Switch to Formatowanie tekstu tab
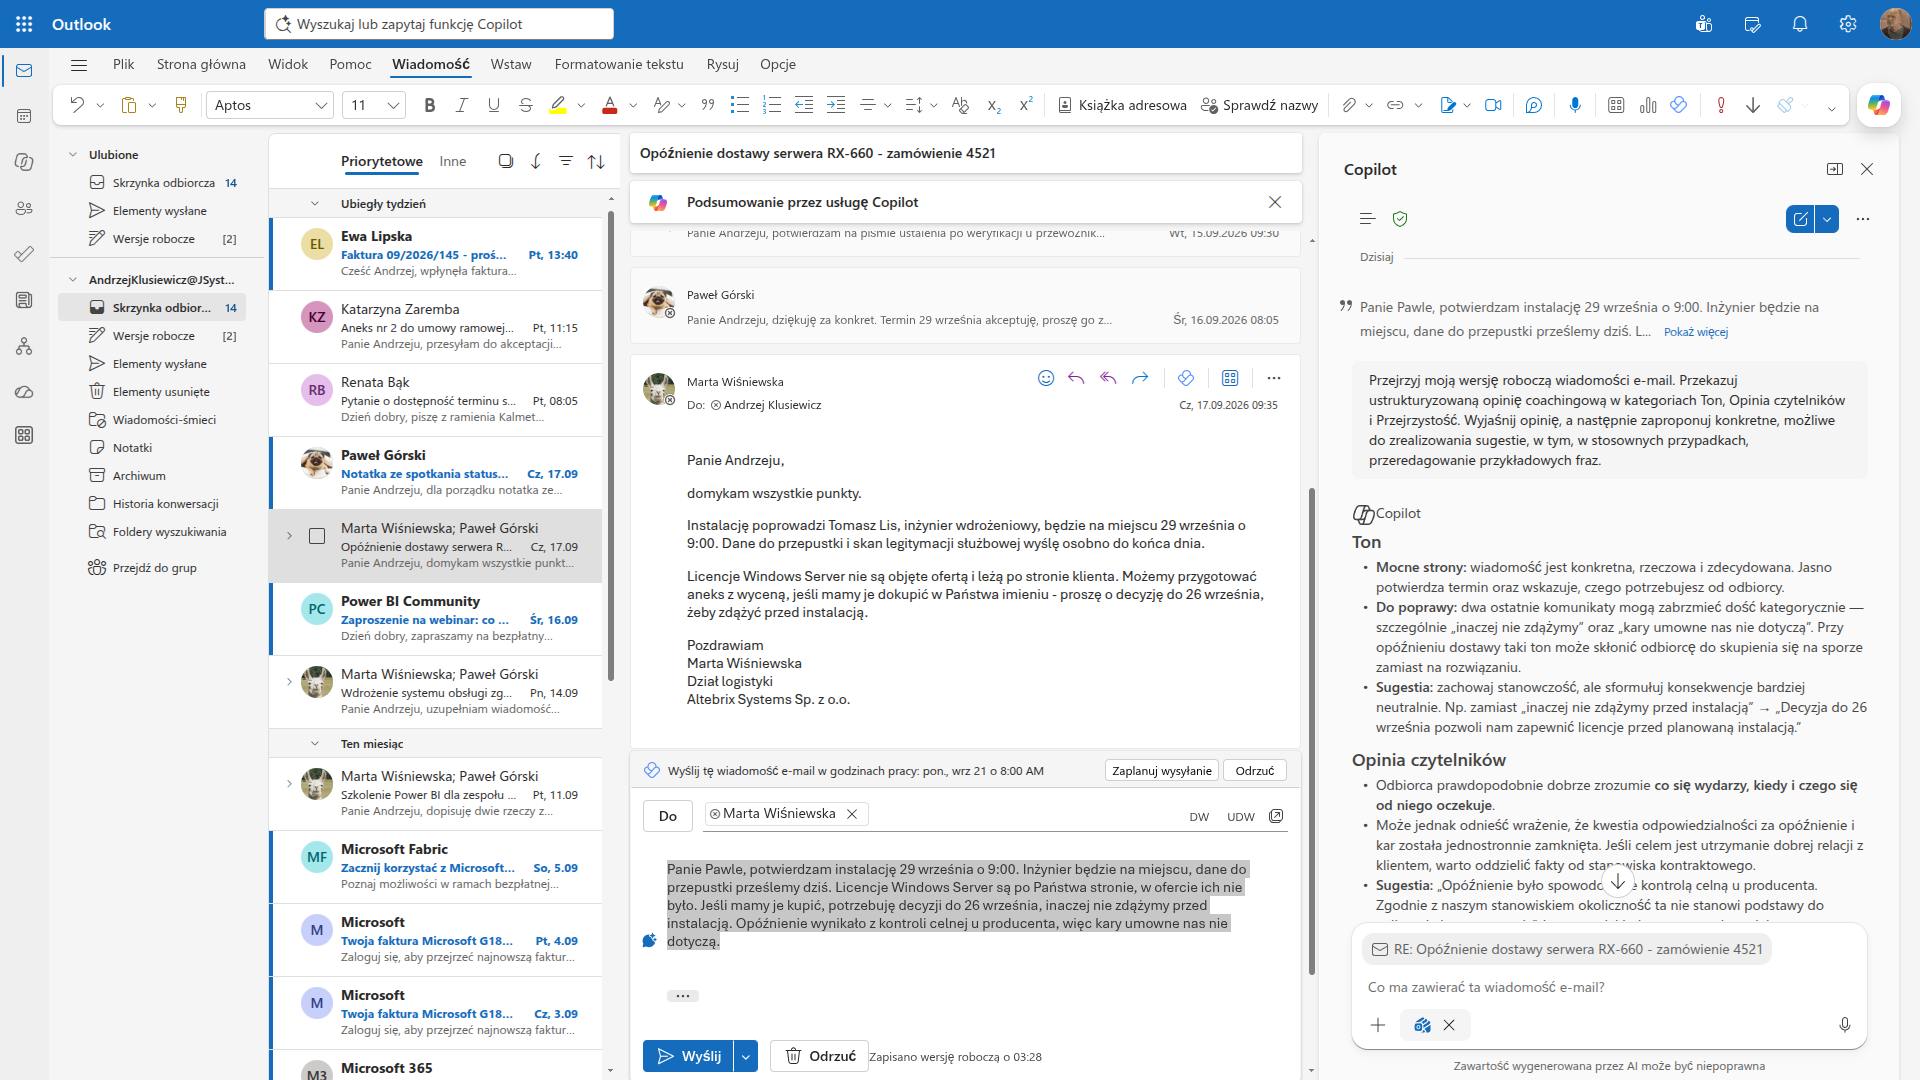Image resolution: width=1920 pixels, height=1080 pixels. coord(619,64)
